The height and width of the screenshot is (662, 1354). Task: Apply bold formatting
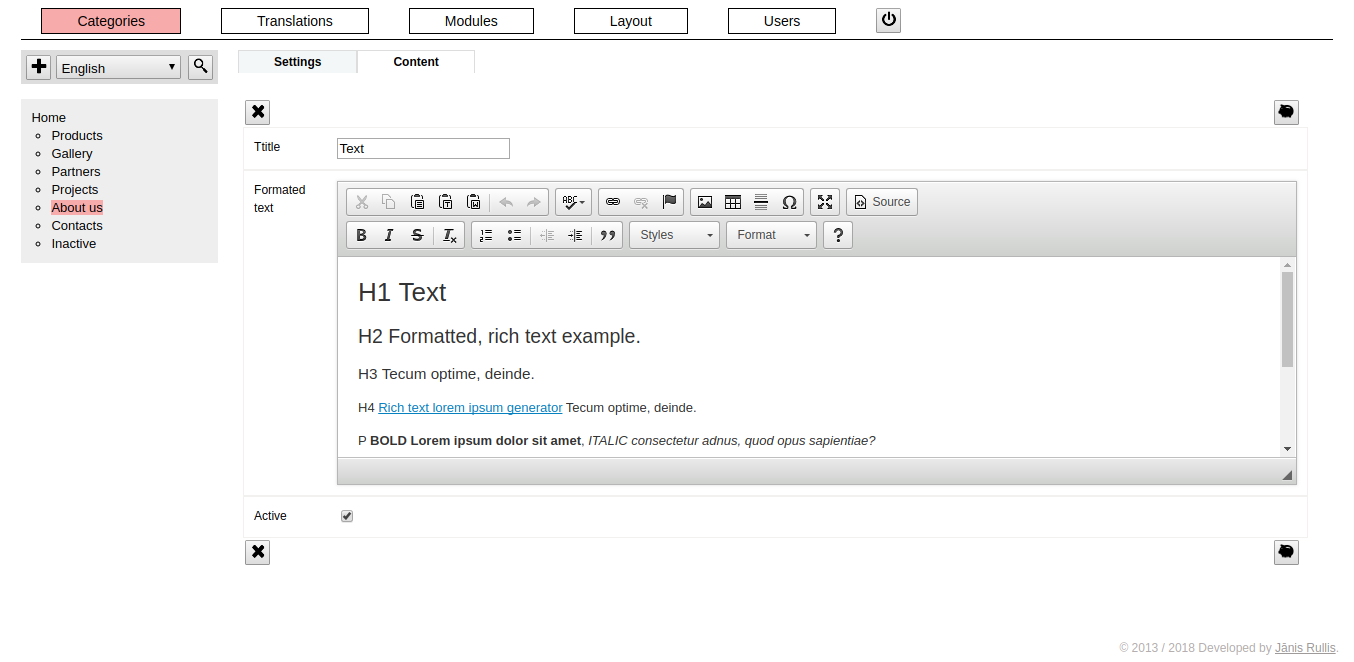tap(362, 235)
